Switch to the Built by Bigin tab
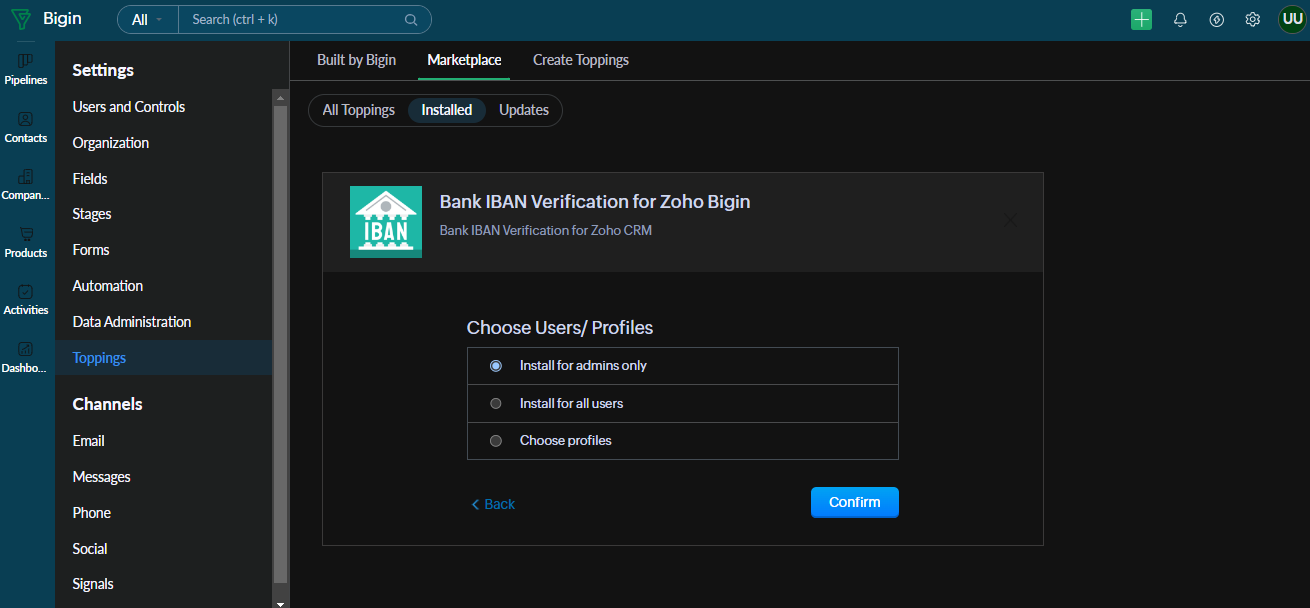Viewport: 1310px width, 608px height. (x=356, y=60)
